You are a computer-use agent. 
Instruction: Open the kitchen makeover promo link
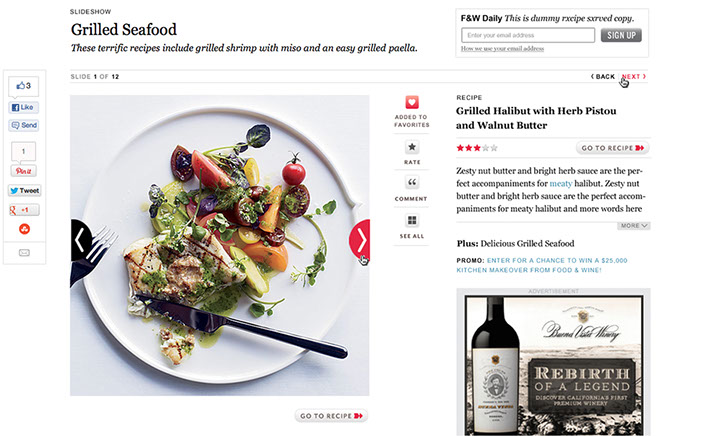point(542,265)
